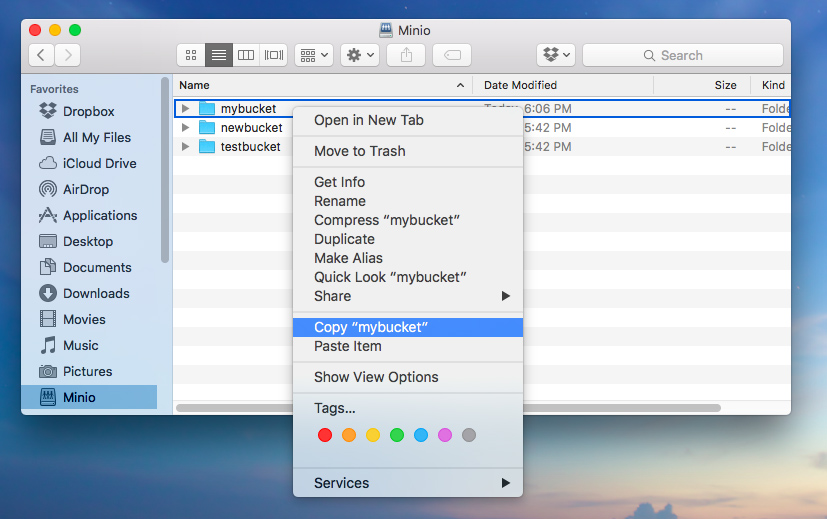Switch to column view in toolbar
This screenshot has width=827, height=519.
(246, 55)
